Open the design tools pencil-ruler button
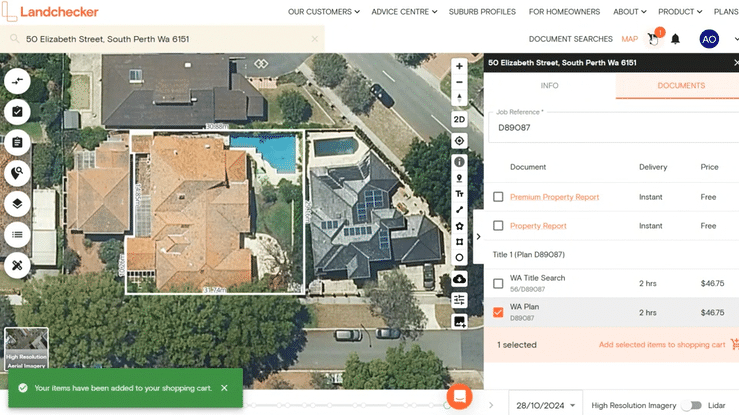Screen dimensions: 739x415 click(17, 265)
